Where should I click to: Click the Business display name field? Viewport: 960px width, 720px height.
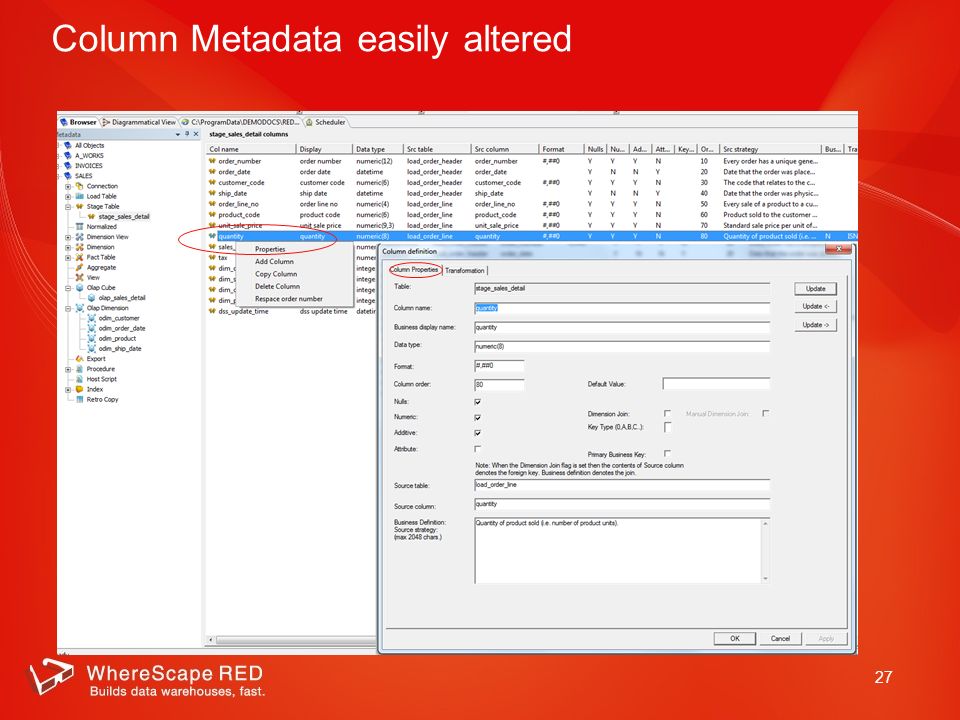click(622, 328)
